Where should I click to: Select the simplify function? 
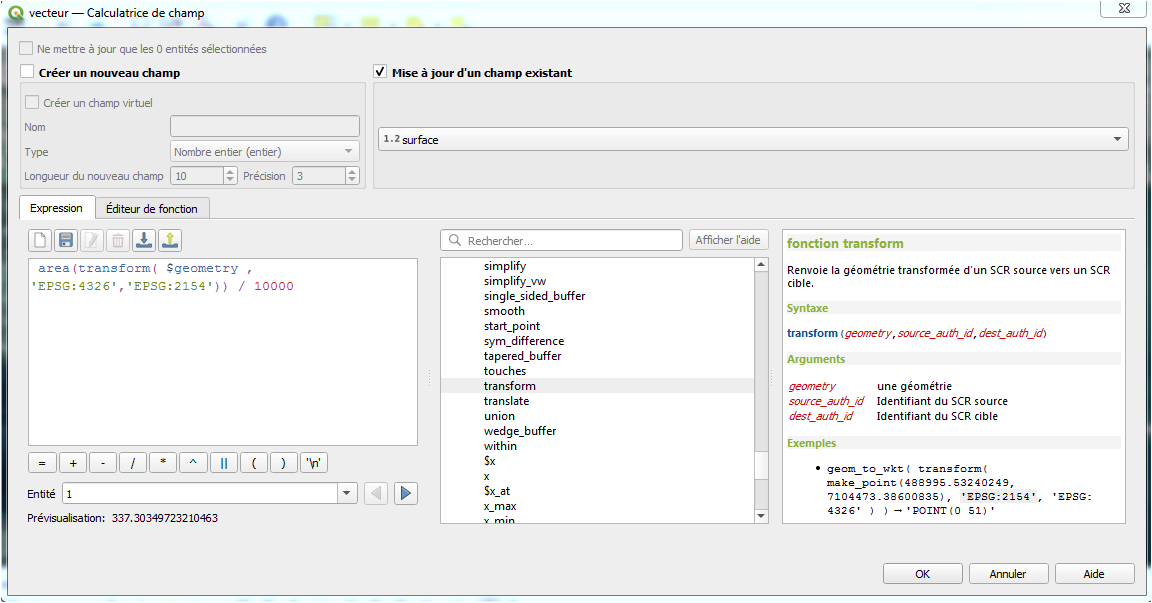tap(505, 266)
